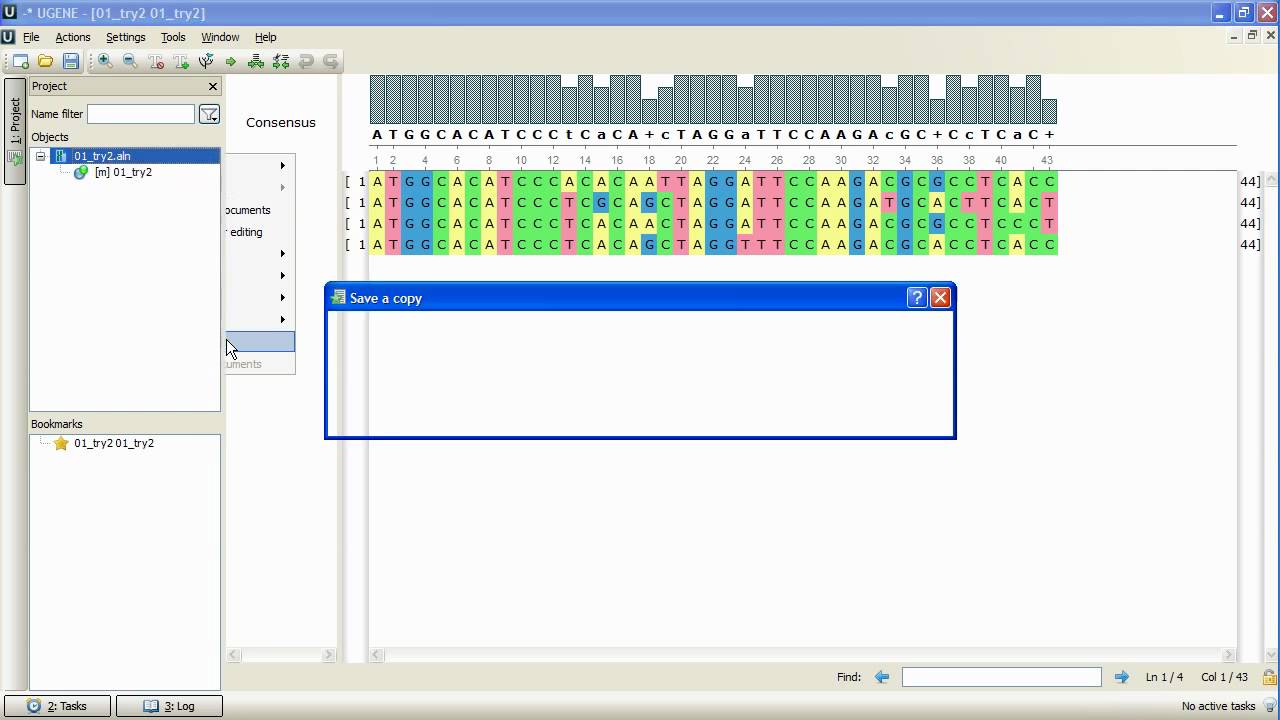Click the greyed-out undo icon

[306, 61]
